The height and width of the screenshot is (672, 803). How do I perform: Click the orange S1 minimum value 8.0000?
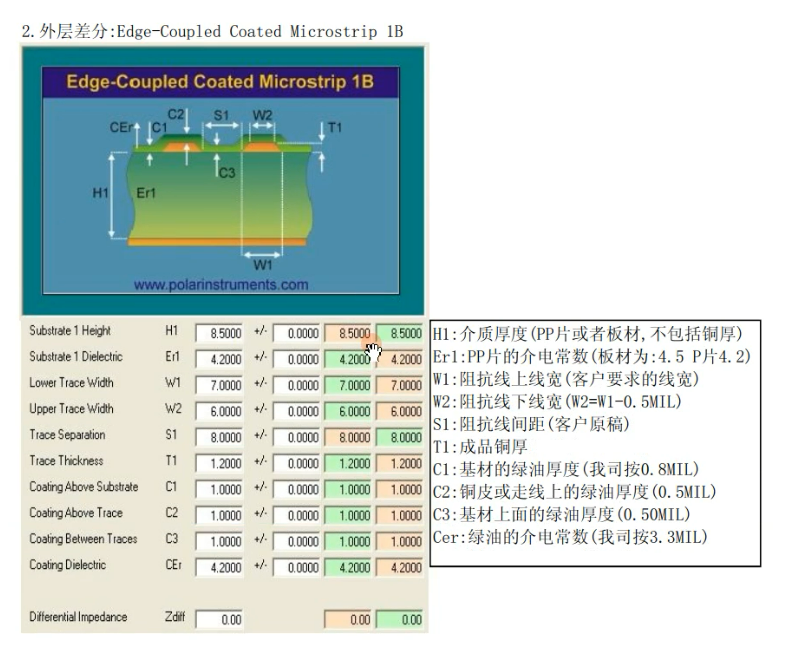point(348,437)
